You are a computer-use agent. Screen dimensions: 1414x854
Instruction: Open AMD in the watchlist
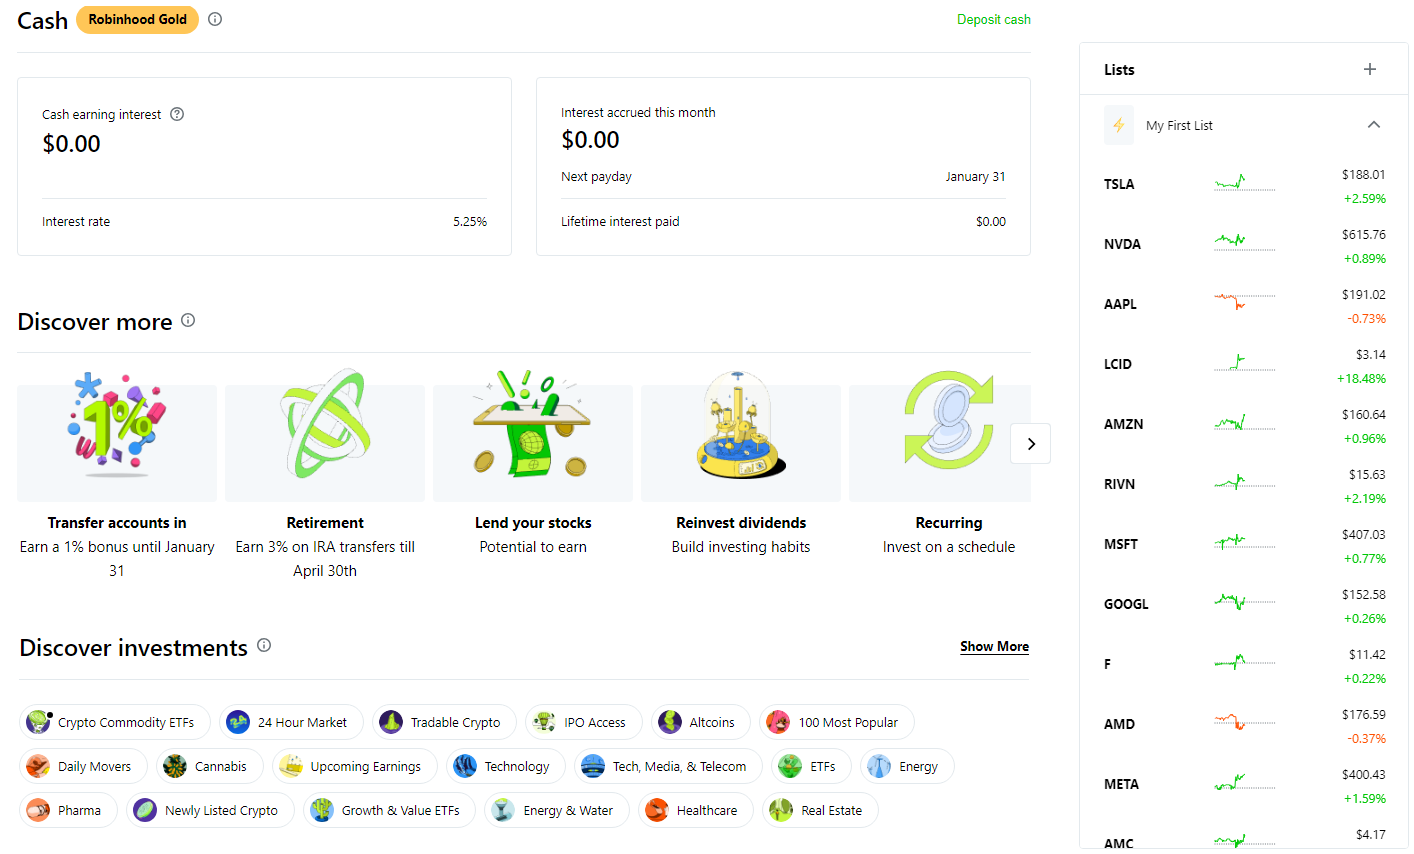point(1244,725)
